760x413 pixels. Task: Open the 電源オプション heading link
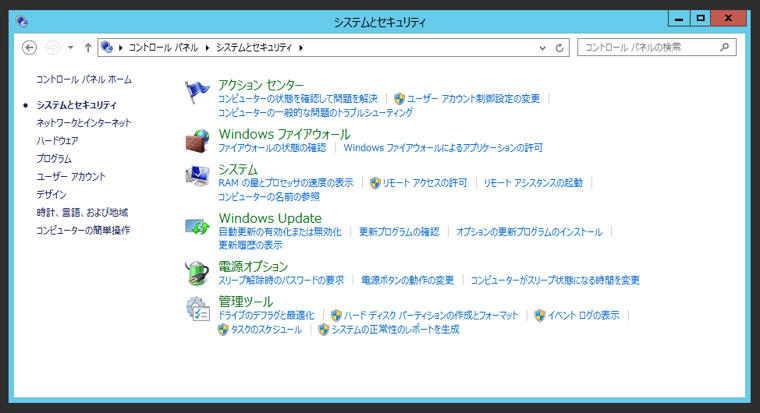coord(253,266)
